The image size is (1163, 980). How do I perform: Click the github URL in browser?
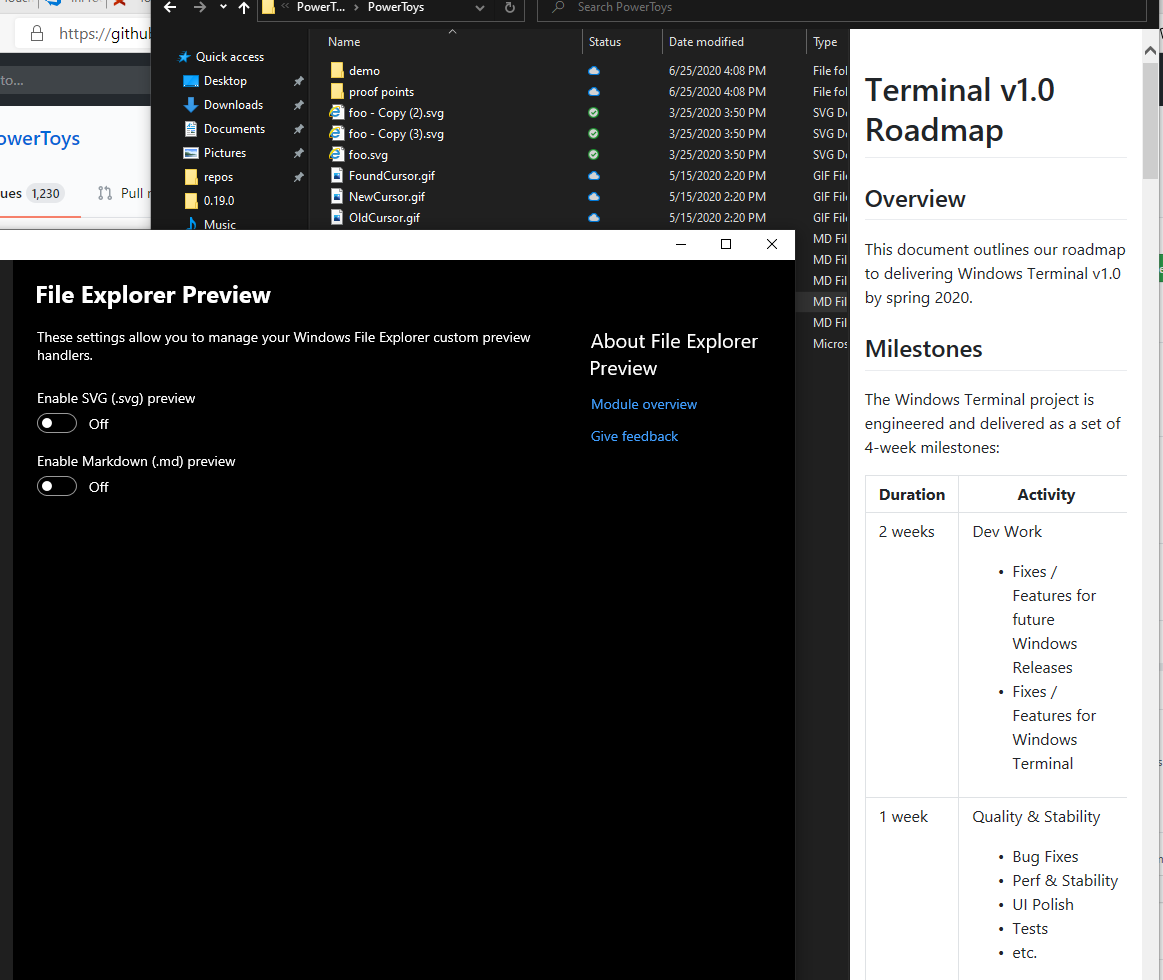(105, 33)
